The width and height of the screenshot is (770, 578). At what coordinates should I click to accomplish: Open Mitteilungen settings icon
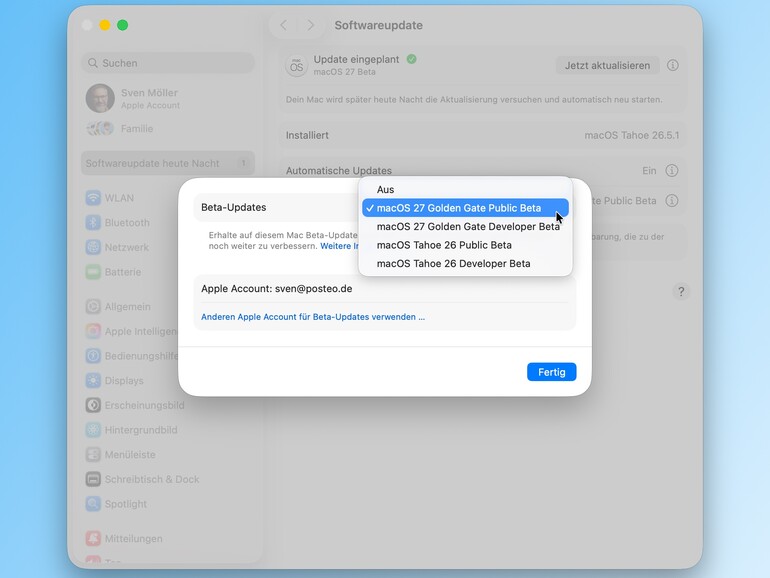(x=93, y=539)
